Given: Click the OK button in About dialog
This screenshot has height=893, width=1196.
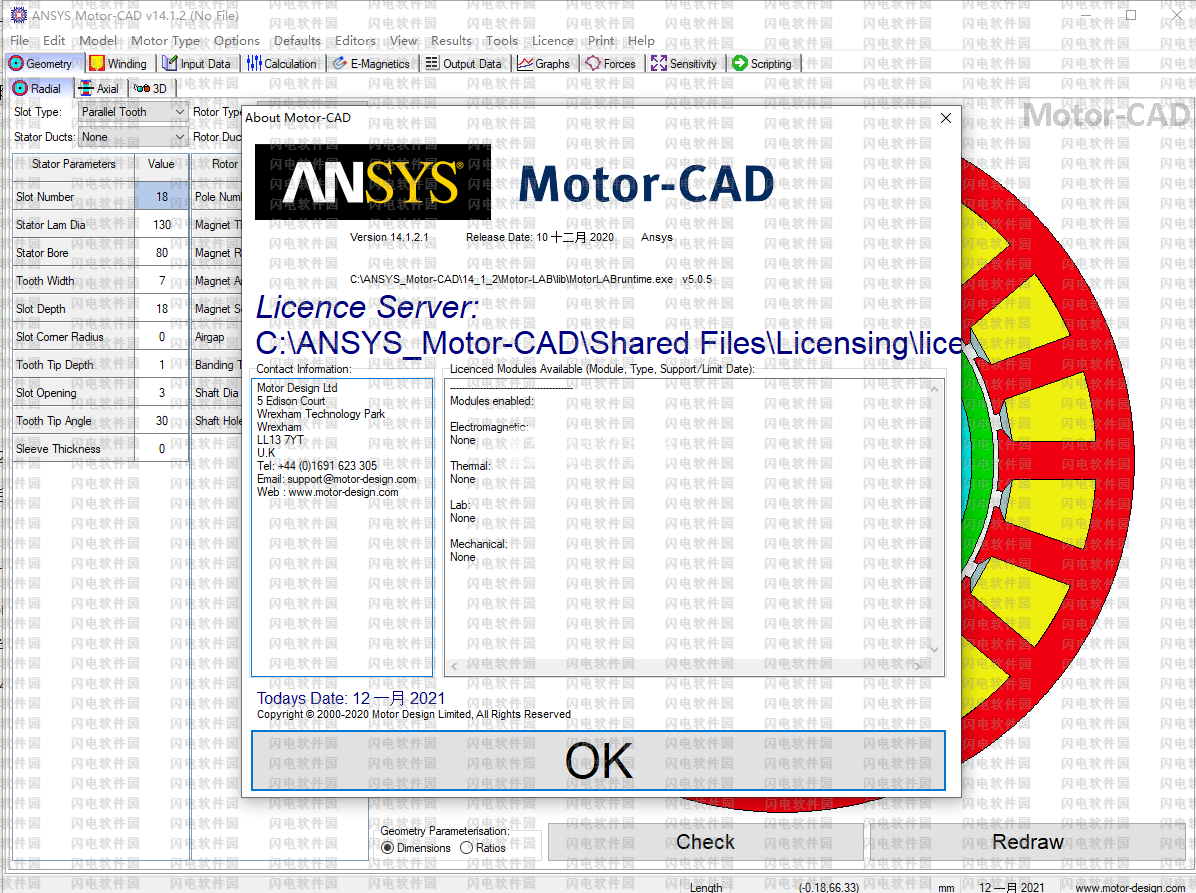Looking at the screenshot, I should (x=598, y=760).
